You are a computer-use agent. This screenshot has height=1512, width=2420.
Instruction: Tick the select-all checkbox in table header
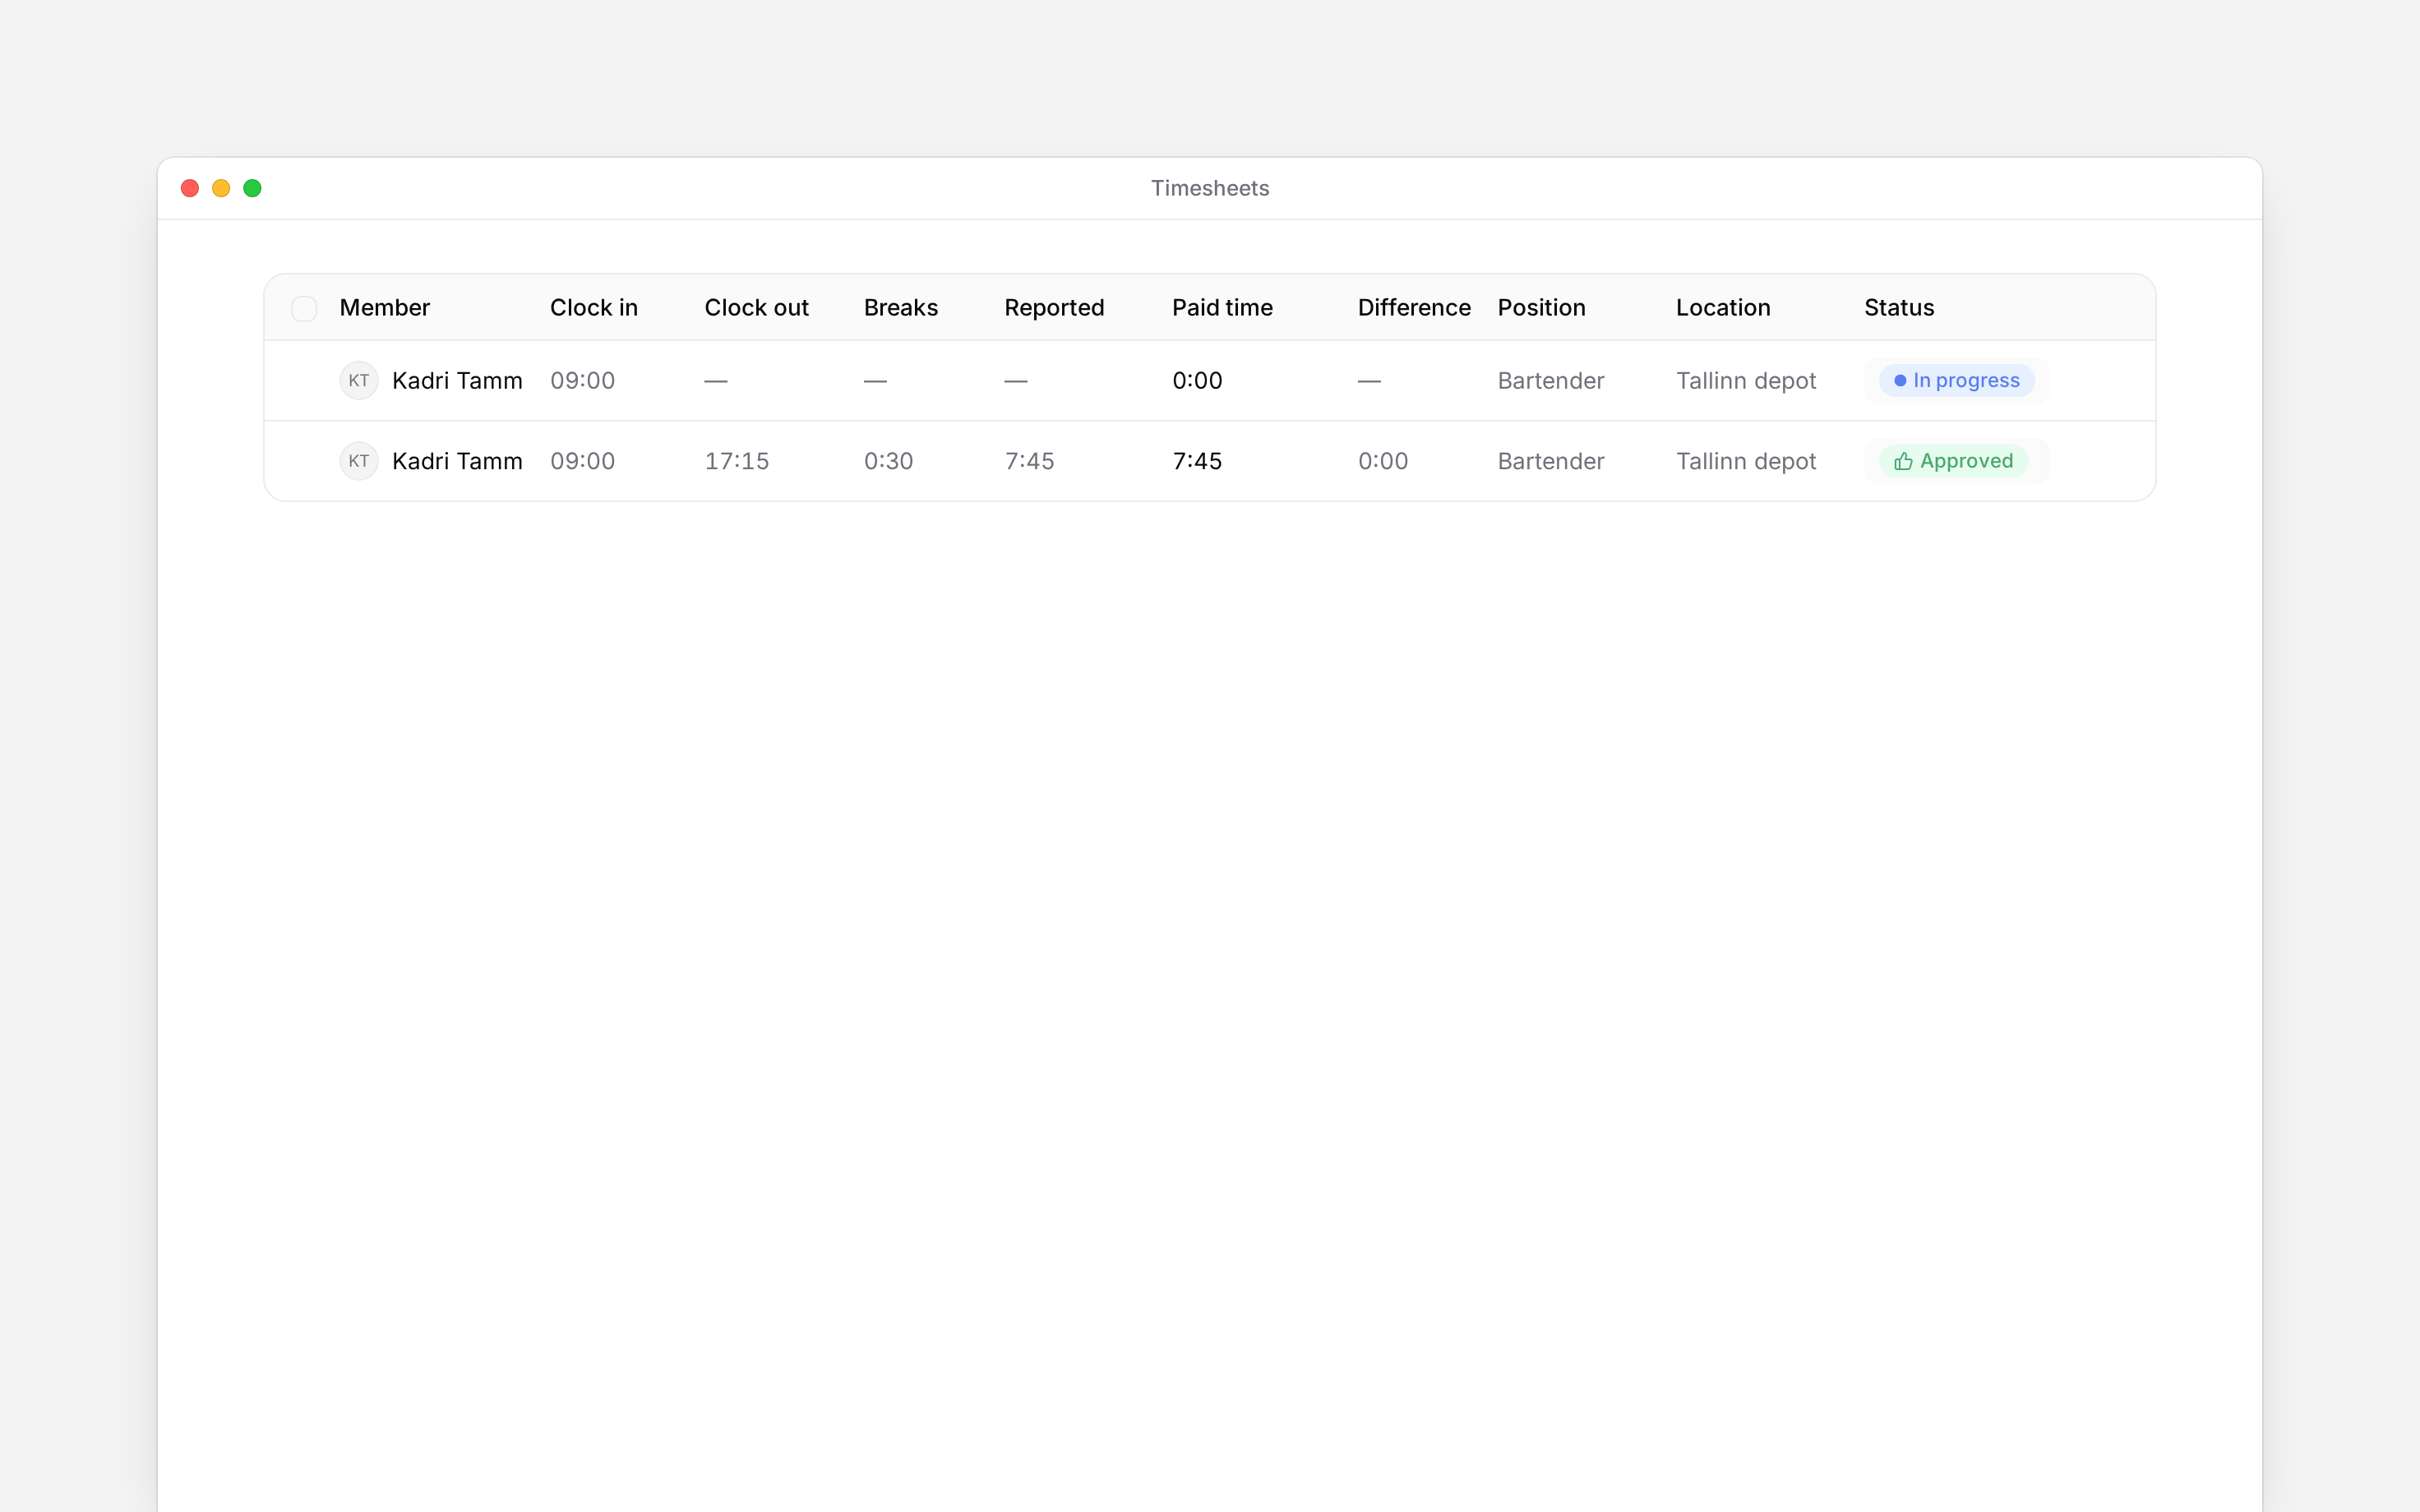[304, 308]
